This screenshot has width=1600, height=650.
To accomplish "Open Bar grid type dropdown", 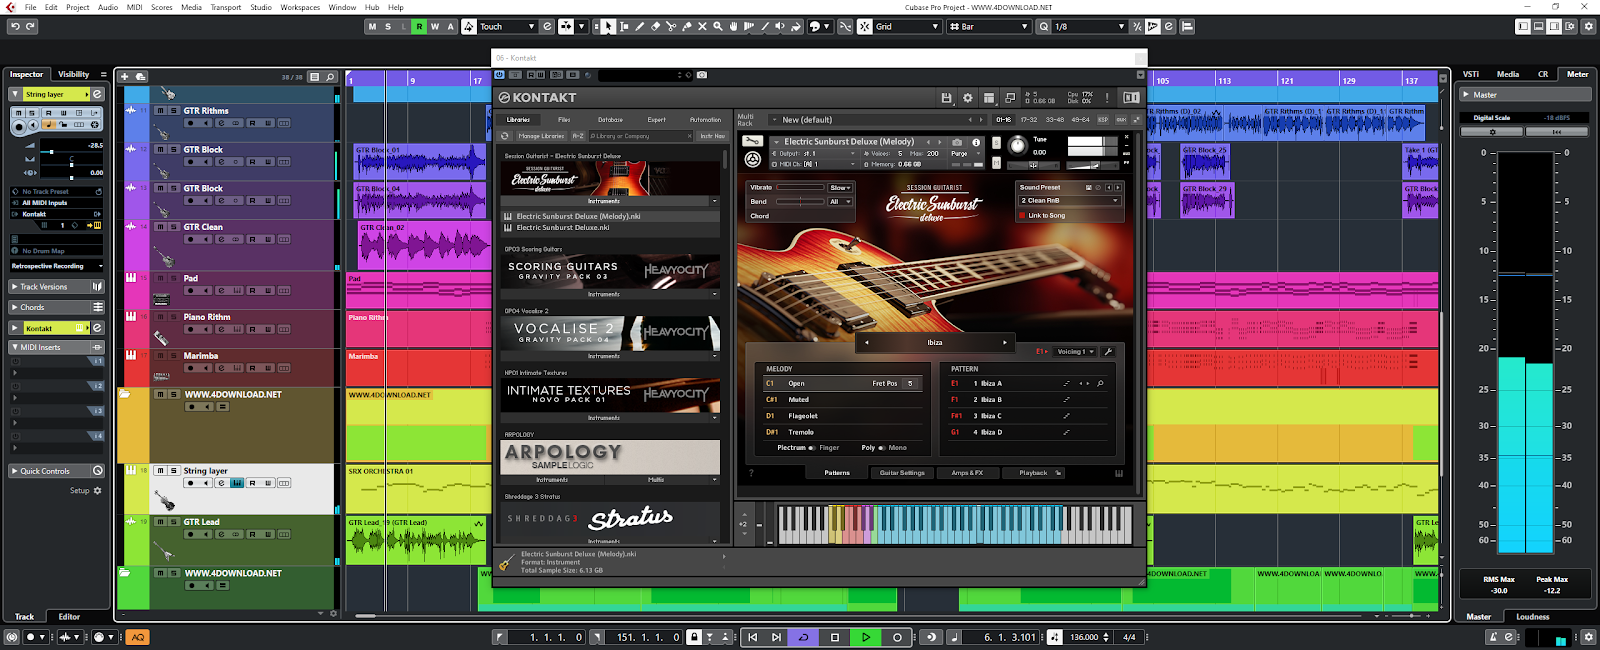I will (989, 26).
